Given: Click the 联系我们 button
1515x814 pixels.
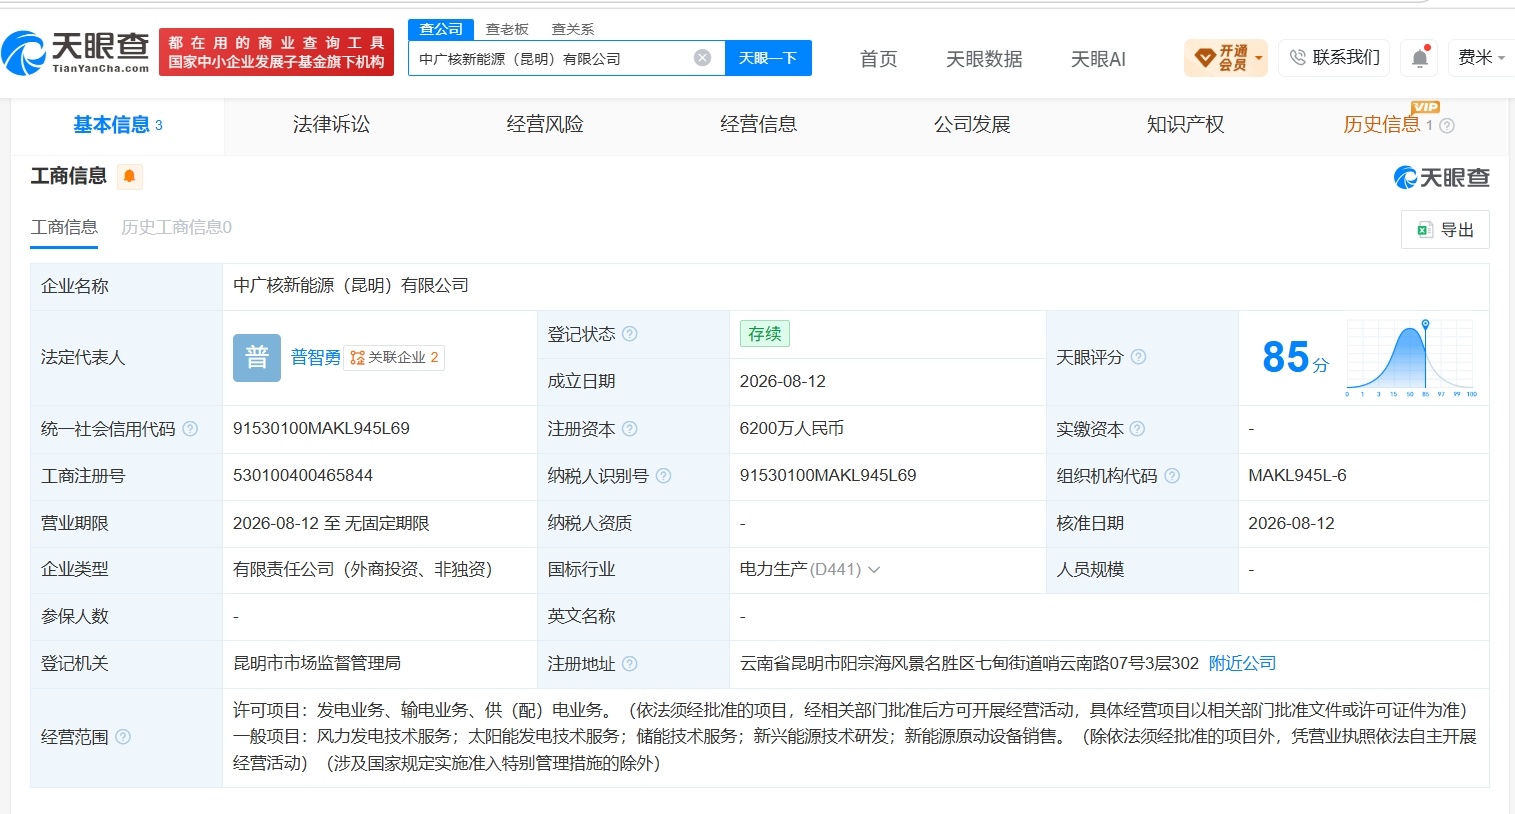Looking at the screenshot, I should click(x=1334, y=58).
